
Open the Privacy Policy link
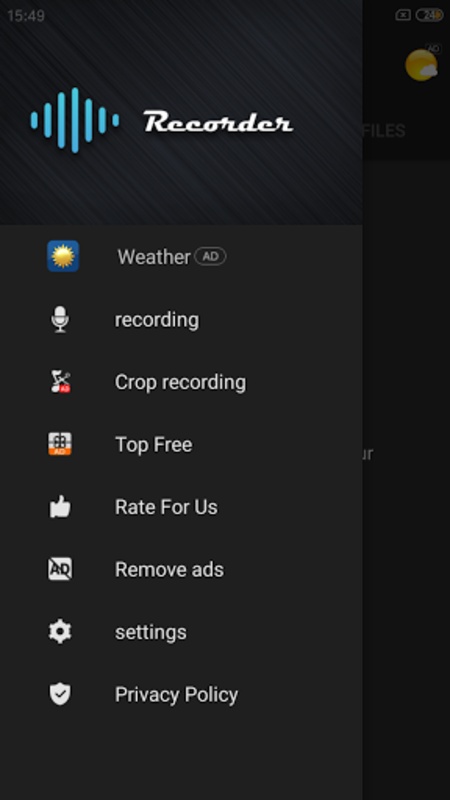181,694
